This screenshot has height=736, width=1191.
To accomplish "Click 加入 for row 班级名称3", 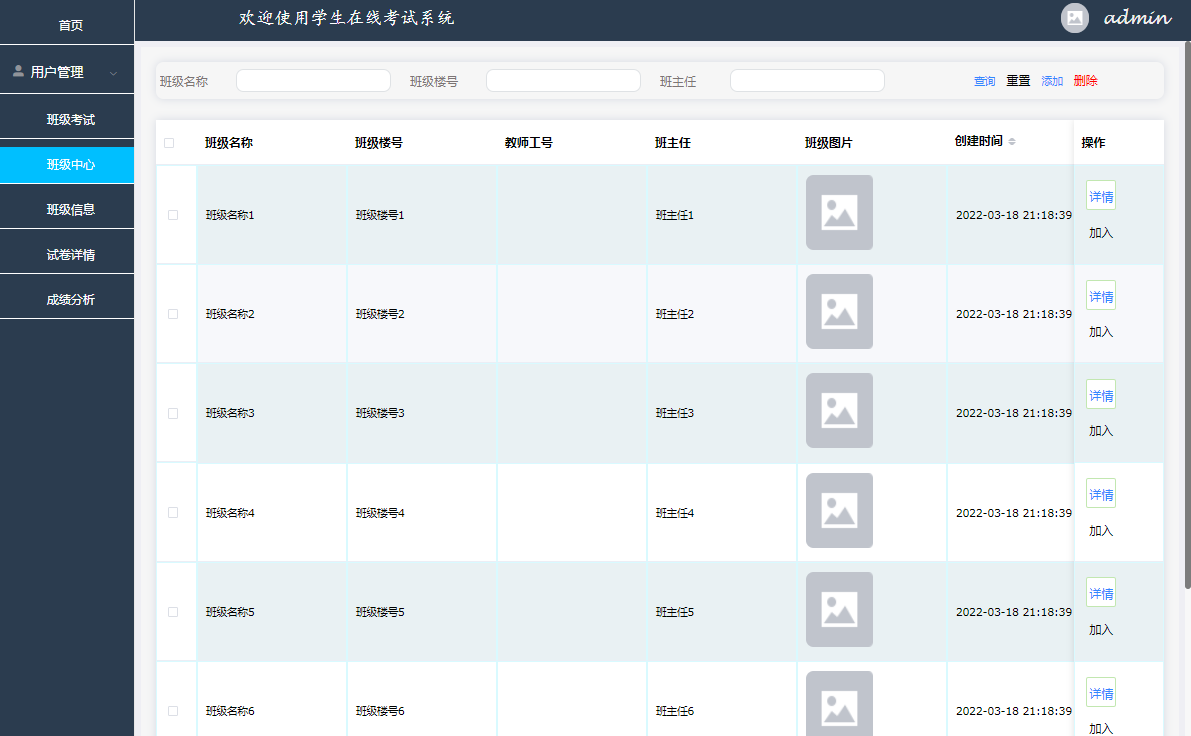I will point(1101,431).
